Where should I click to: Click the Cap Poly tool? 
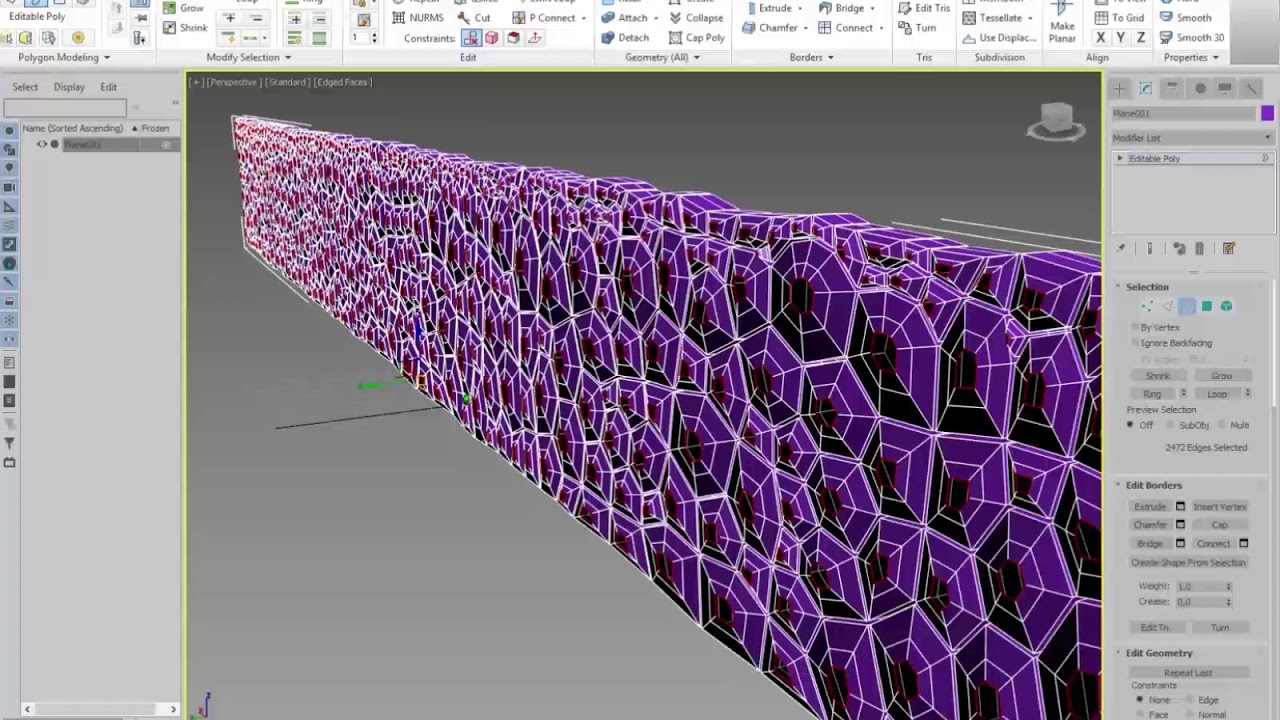(697, 37)
